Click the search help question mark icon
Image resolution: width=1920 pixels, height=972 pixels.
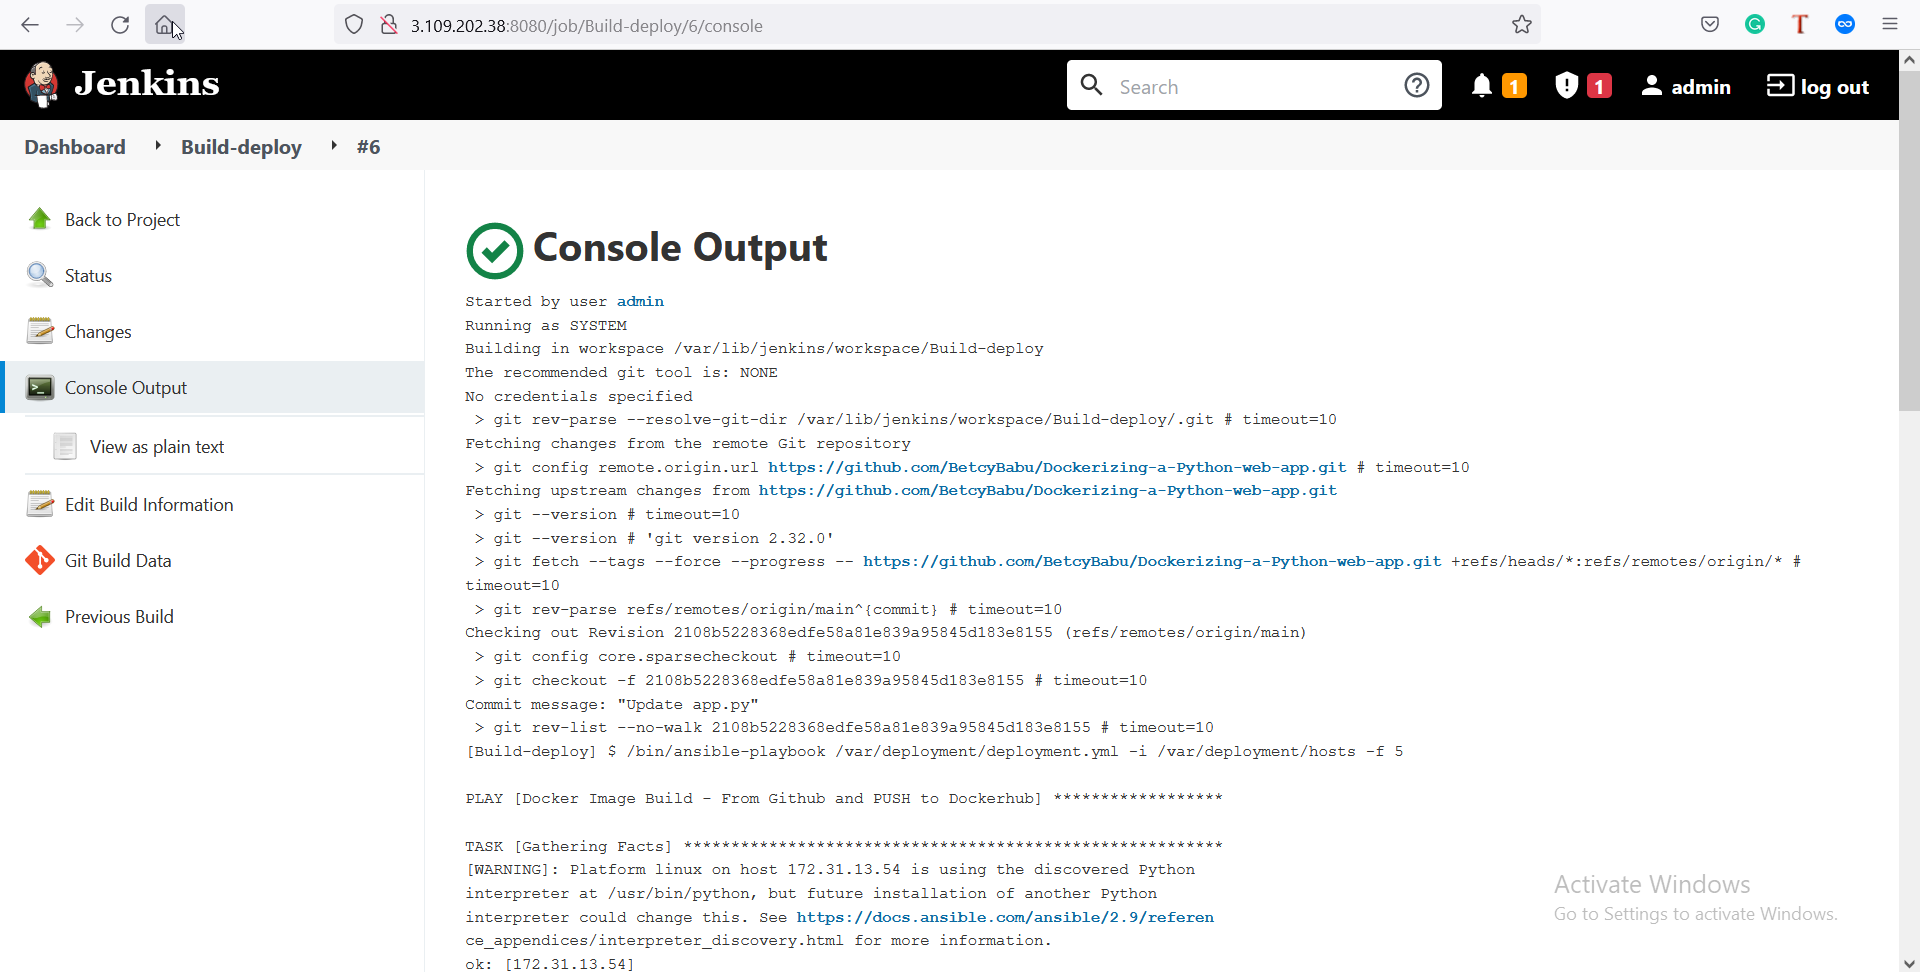1417,85
